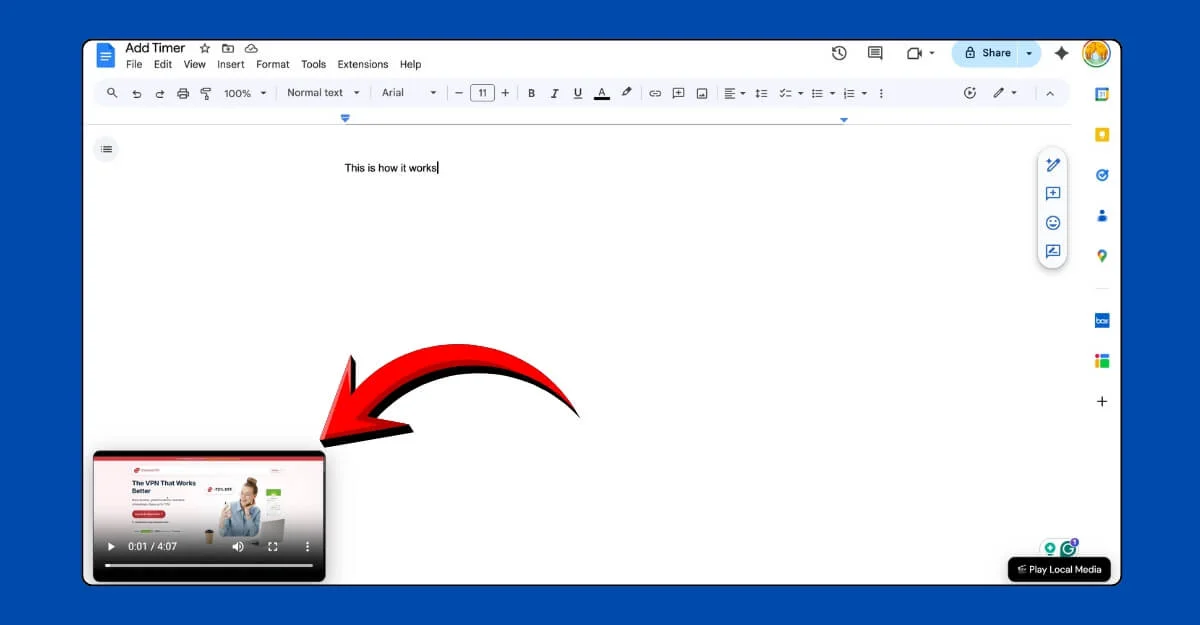Toggle italic formatting
Image resolution: width=1200 pixels, height=625 pixels.
[x=554, y=93]
